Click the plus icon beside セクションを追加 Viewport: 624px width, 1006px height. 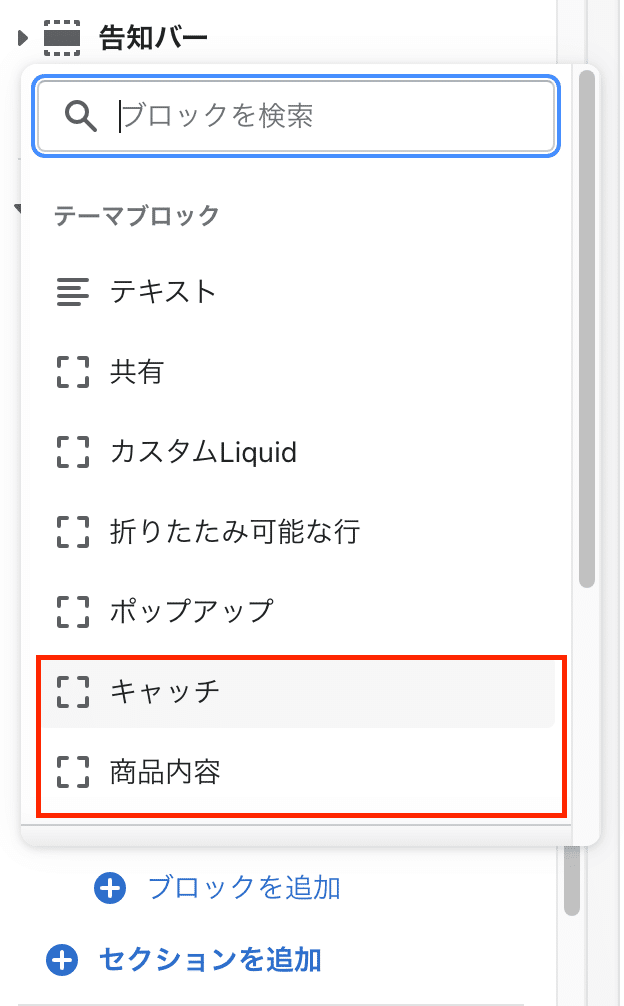(62, 960)
